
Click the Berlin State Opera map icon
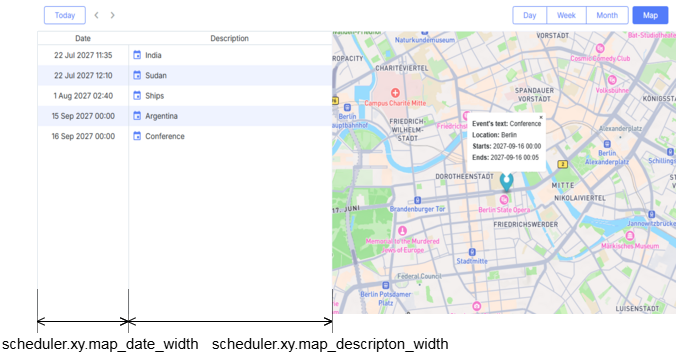pos(504,200)
